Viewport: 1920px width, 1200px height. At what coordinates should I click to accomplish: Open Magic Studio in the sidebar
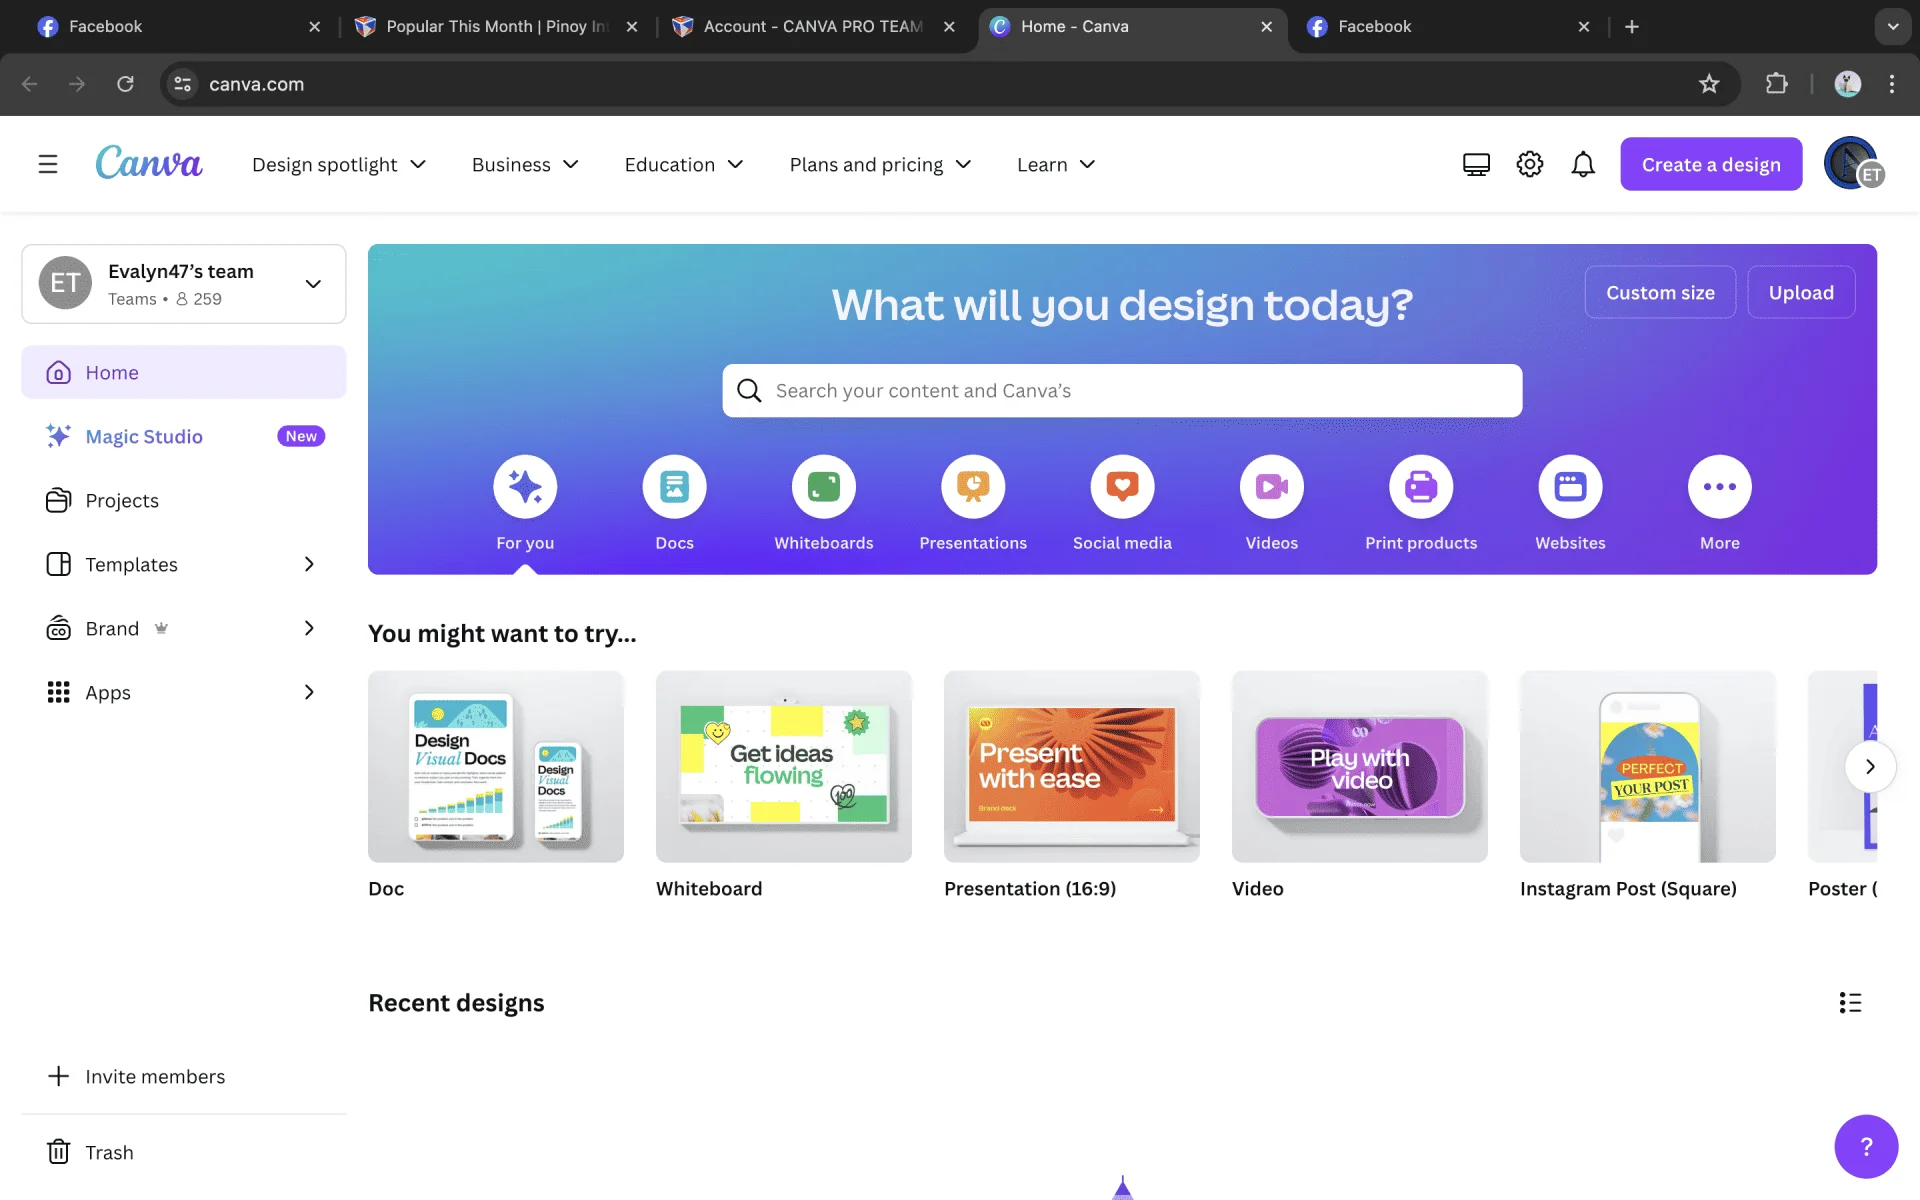tap(184, 436)
